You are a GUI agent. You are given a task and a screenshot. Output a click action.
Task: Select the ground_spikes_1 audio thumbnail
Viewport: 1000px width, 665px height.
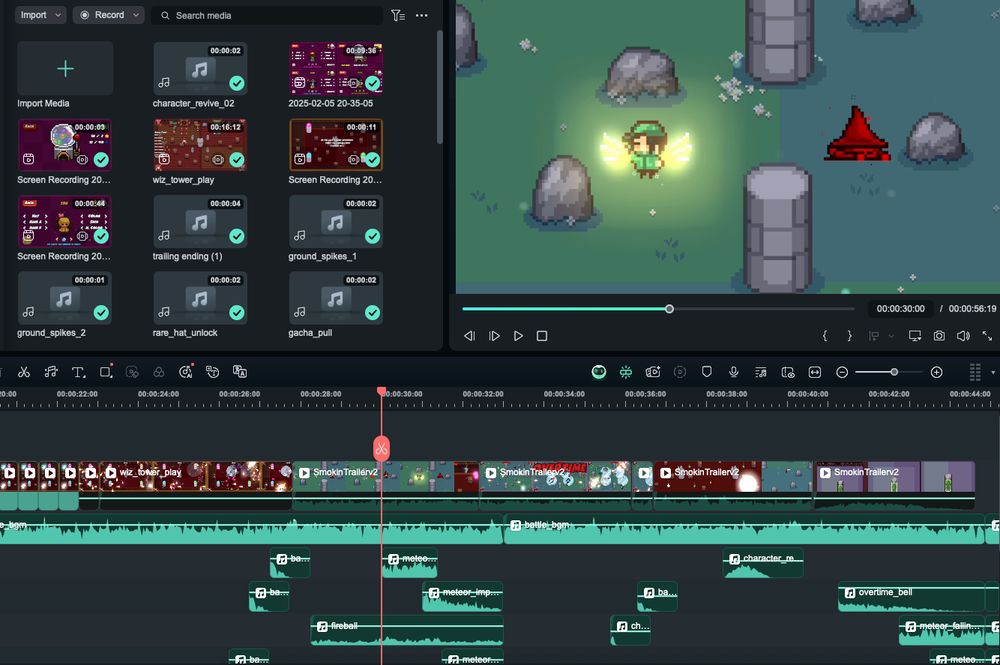click(335, 221)
